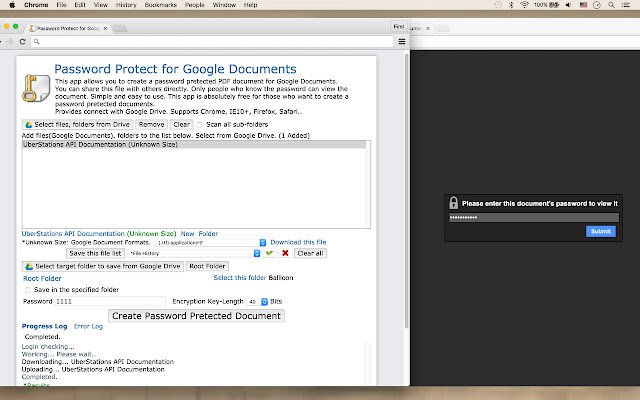The width and height of the screenshot is (640, 400).
Task: Click the Bluetooth icon in menu bar
Action: pos(511,5)
